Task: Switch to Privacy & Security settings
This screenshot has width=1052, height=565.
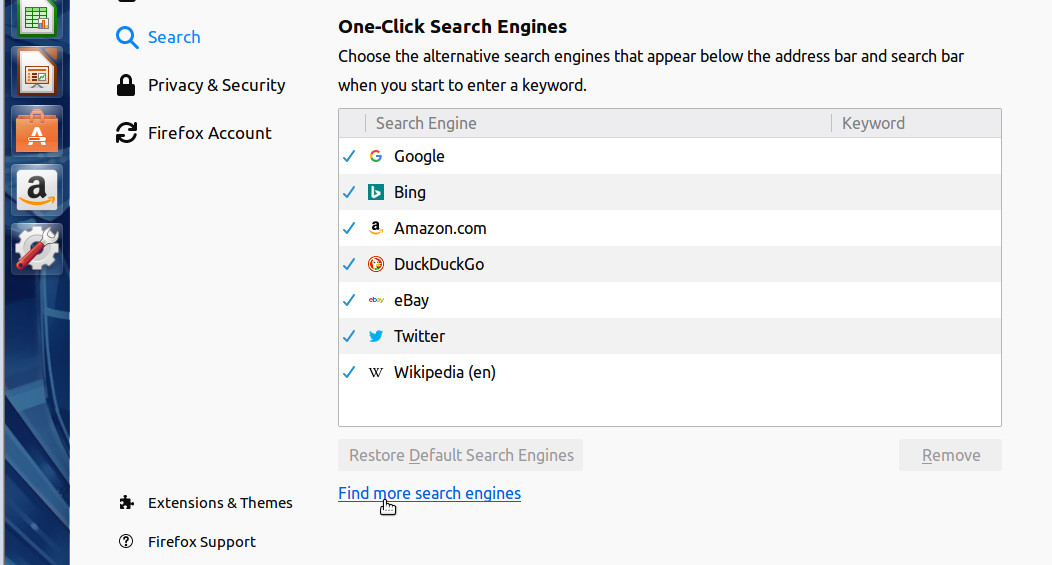Action: coord(216,85)
